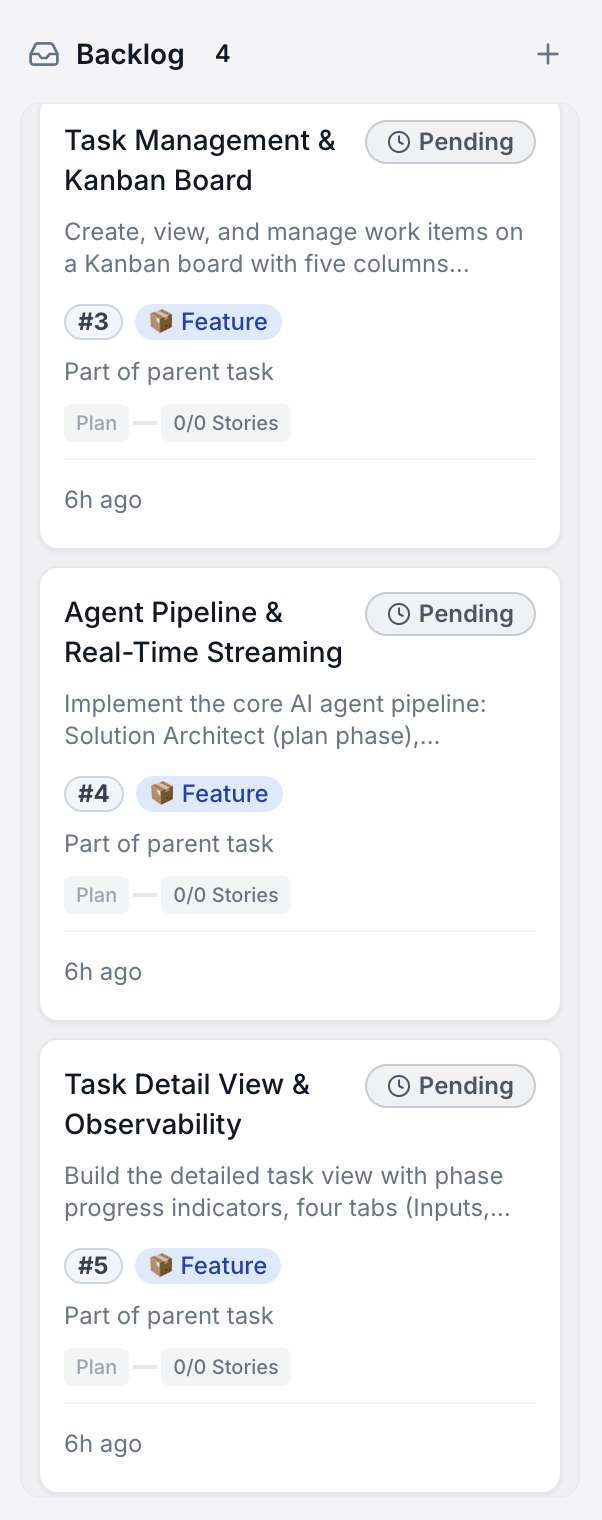Viewport: 602px width, 1520px height.
Task: Toggle the Pending status on Task Management & Kanban Board
Action: click(450, 142)
